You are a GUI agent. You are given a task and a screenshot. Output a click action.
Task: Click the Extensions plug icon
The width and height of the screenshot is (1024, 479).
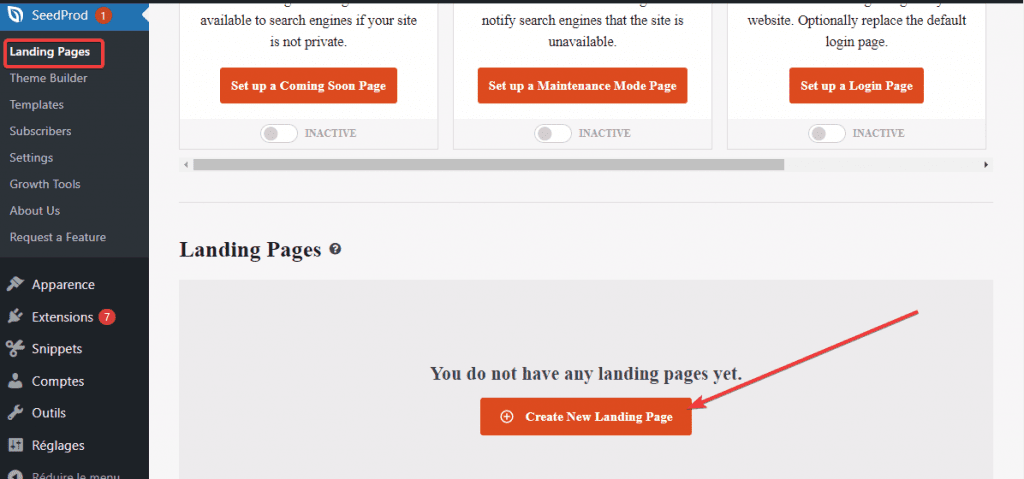coord(15,317)
